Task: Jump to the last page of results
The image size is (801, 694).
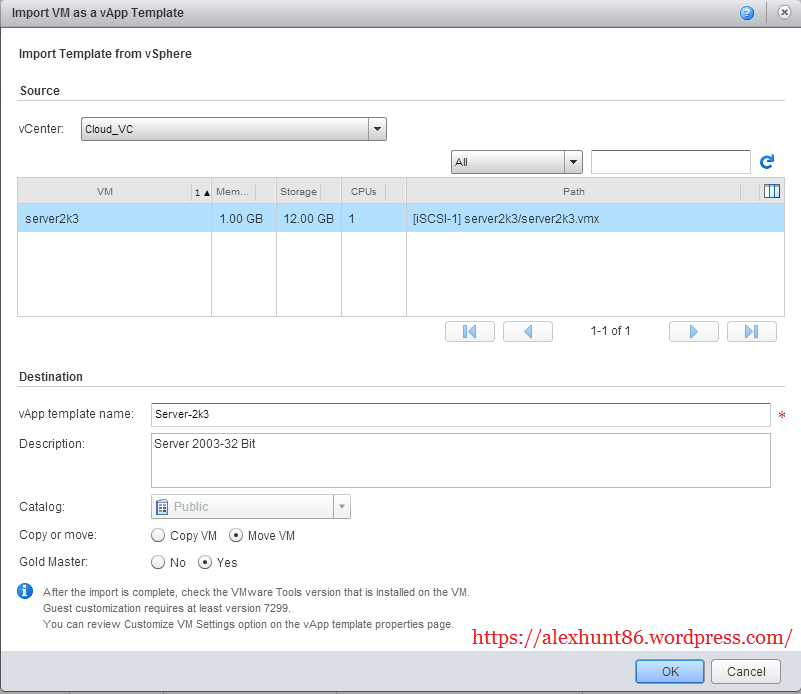Action: tap(751, 331)
